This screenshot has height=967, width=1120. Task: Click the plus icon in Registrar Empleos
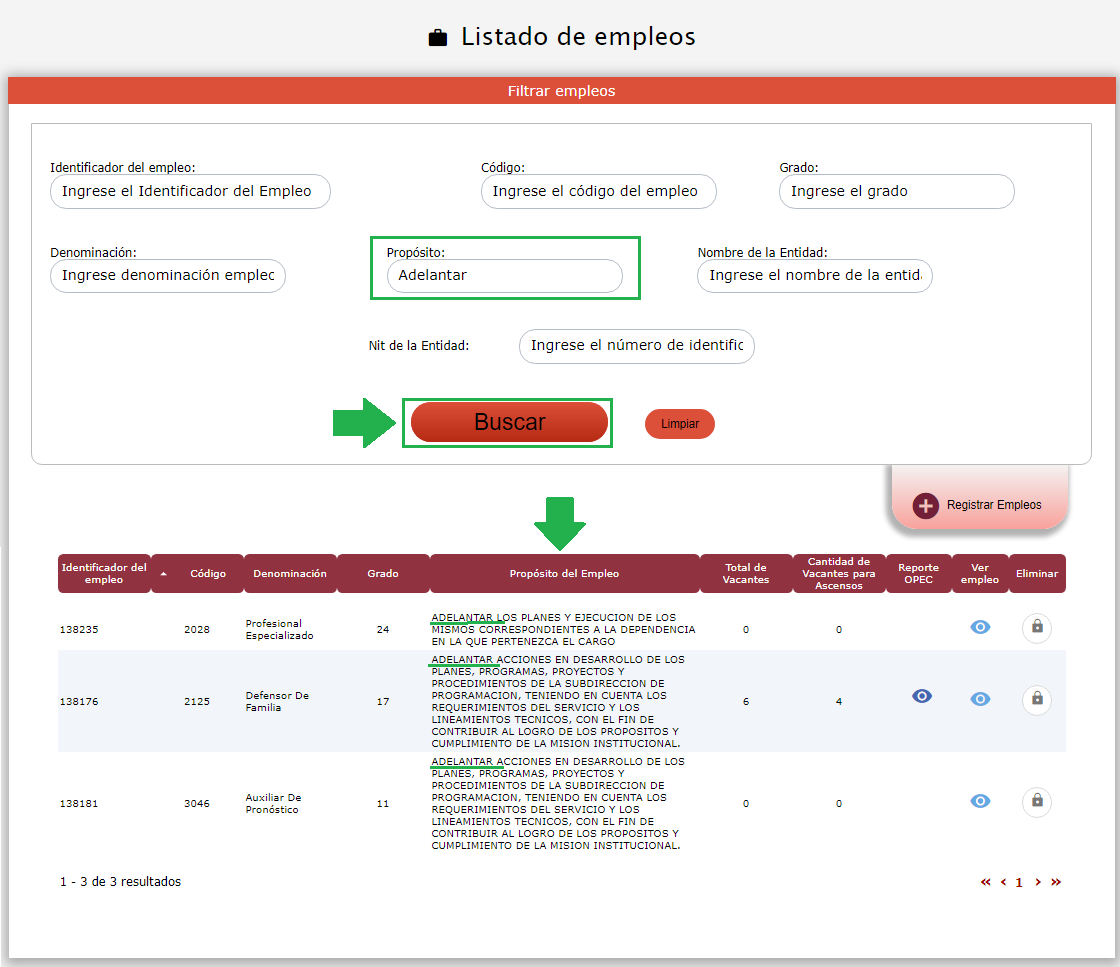click(926, 505)
